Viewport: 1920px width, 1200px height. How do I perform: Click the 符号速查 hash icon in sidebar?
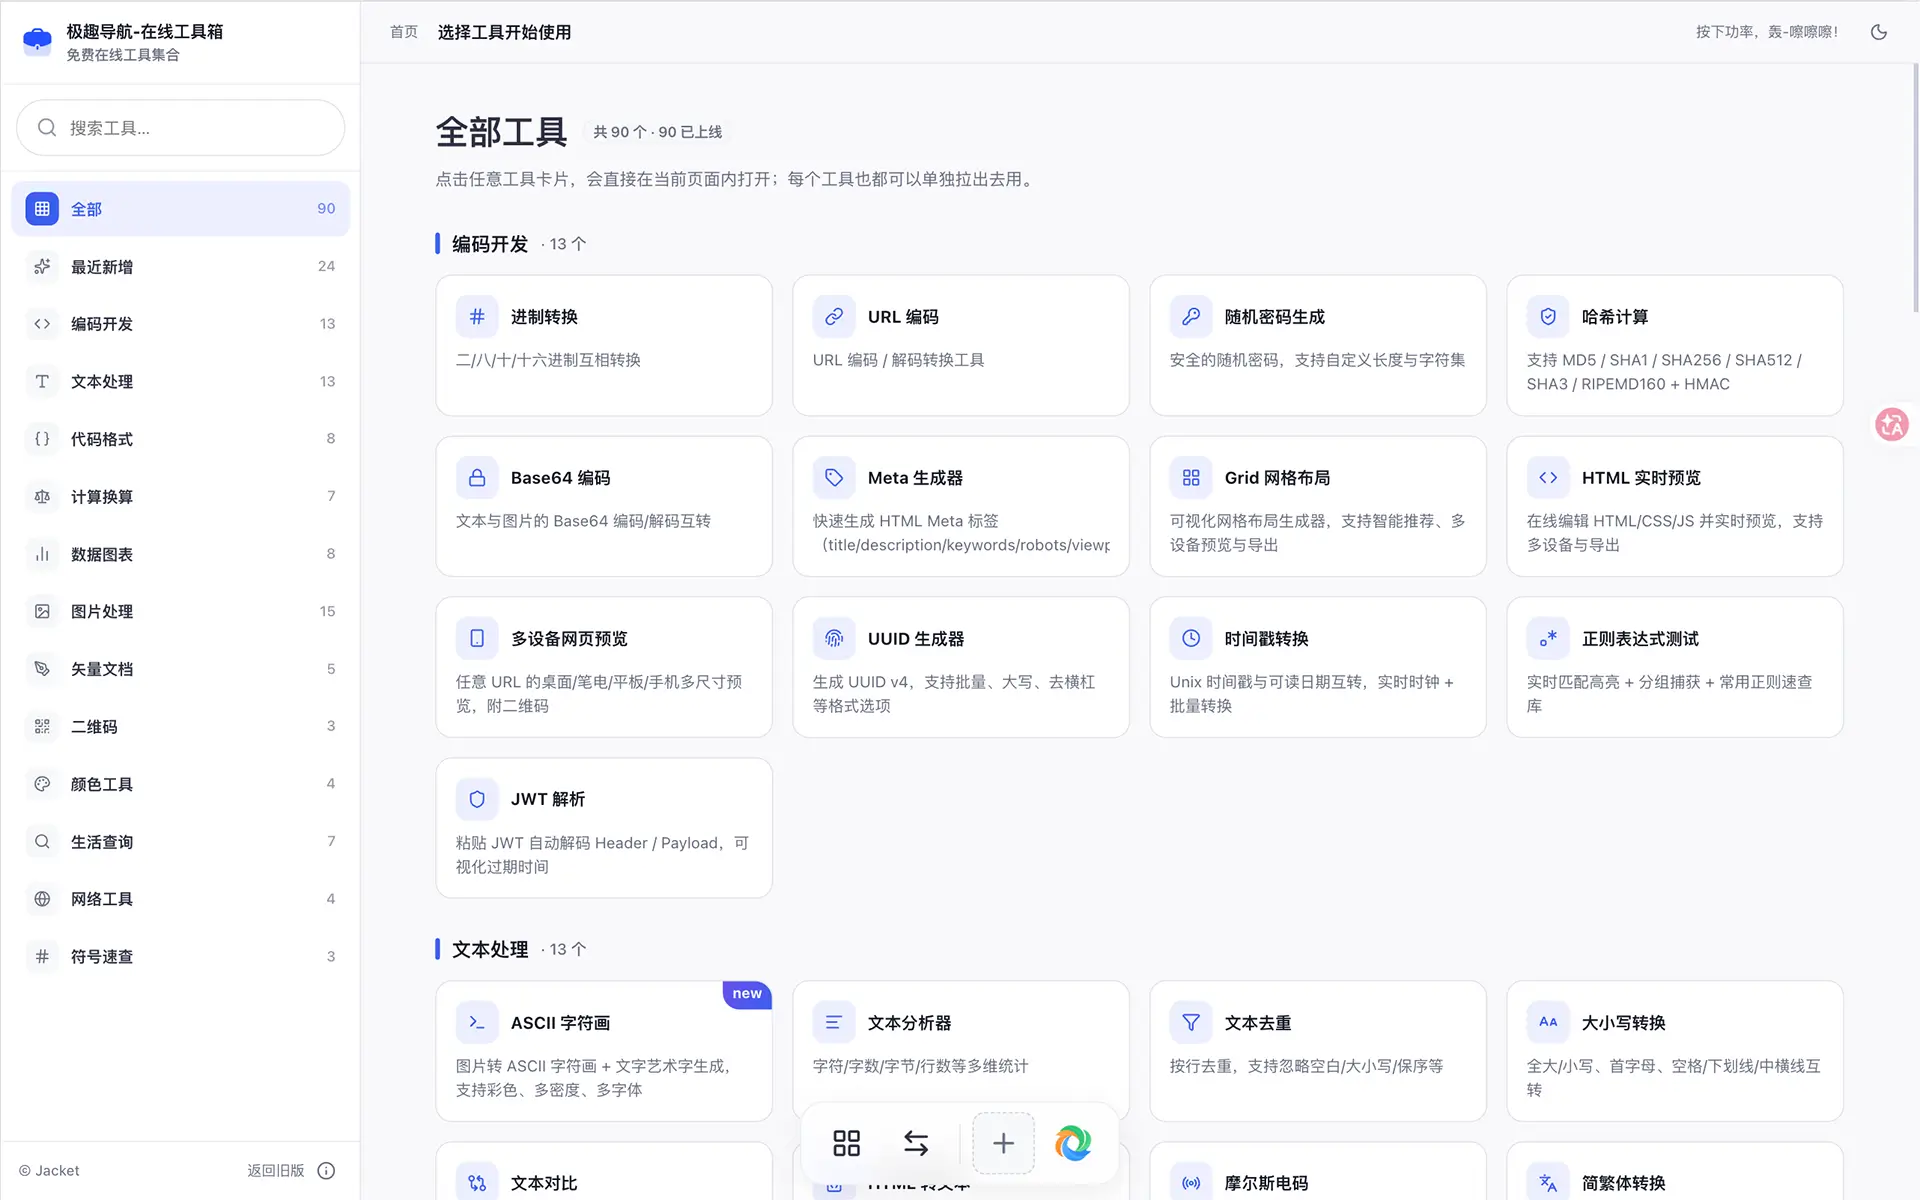point(42,957)
